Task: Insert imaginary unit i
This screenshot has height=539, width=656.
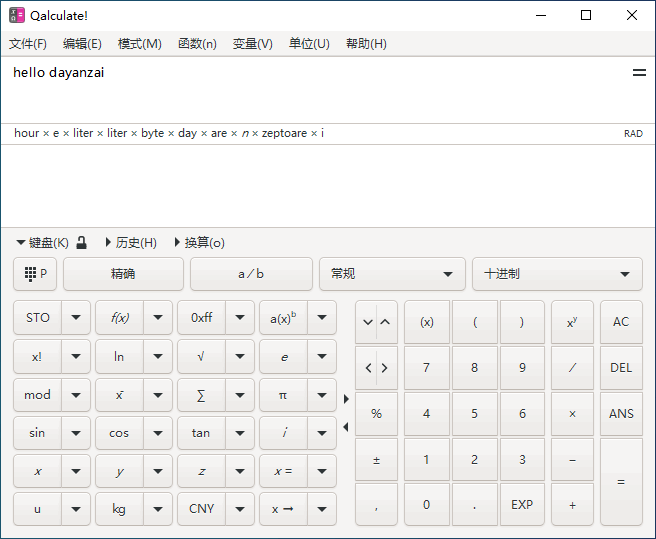Action: pyautogui.click(x=283, y=433)
